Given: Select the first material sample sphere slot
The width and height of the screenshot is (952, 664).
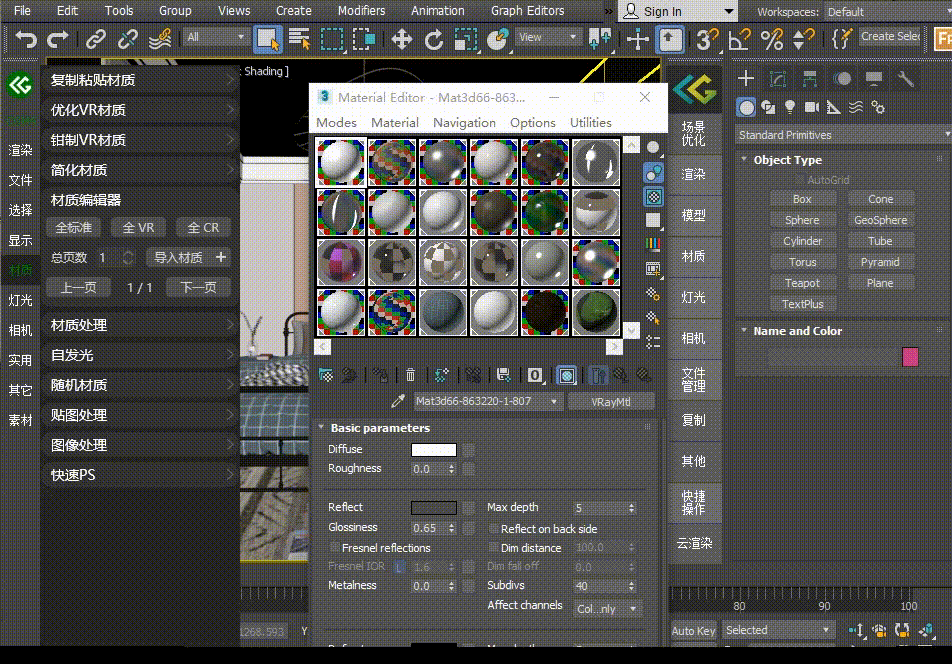Looking at the screenshot, I should click(x=341, y=161).
